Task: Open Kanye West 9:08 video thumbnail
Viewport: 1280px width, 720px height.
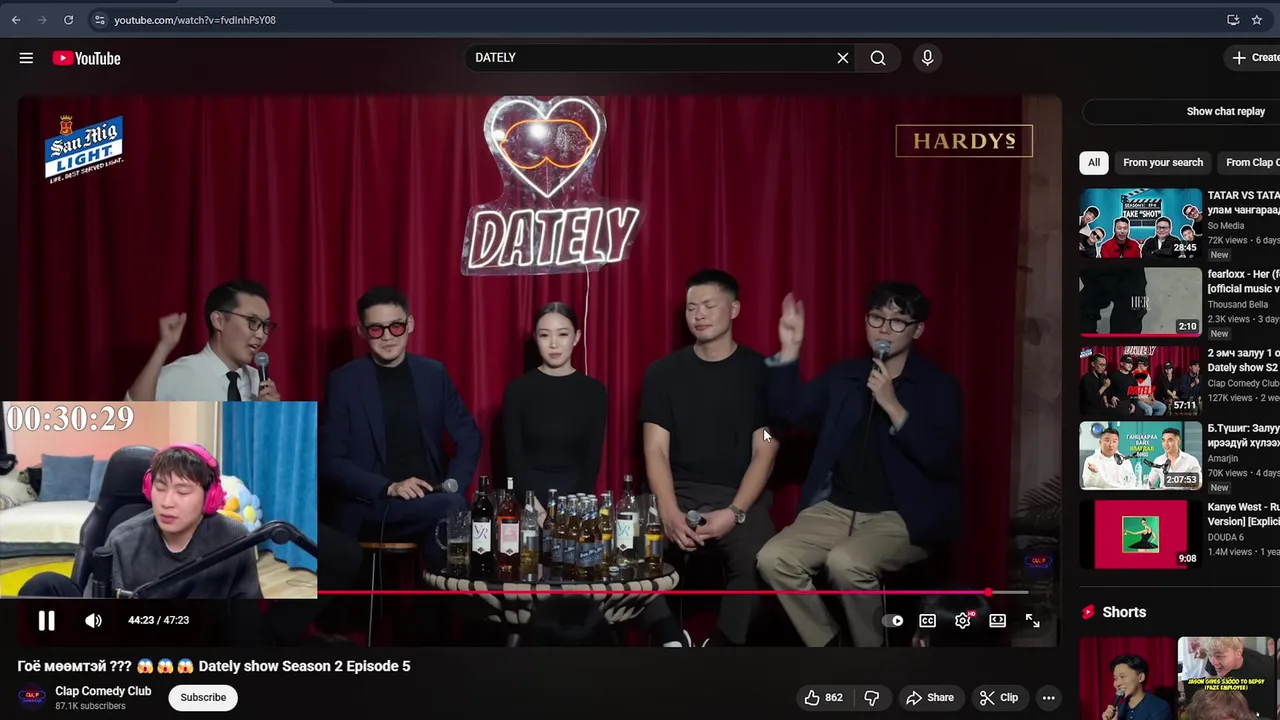Action: tap(1140, 534)
